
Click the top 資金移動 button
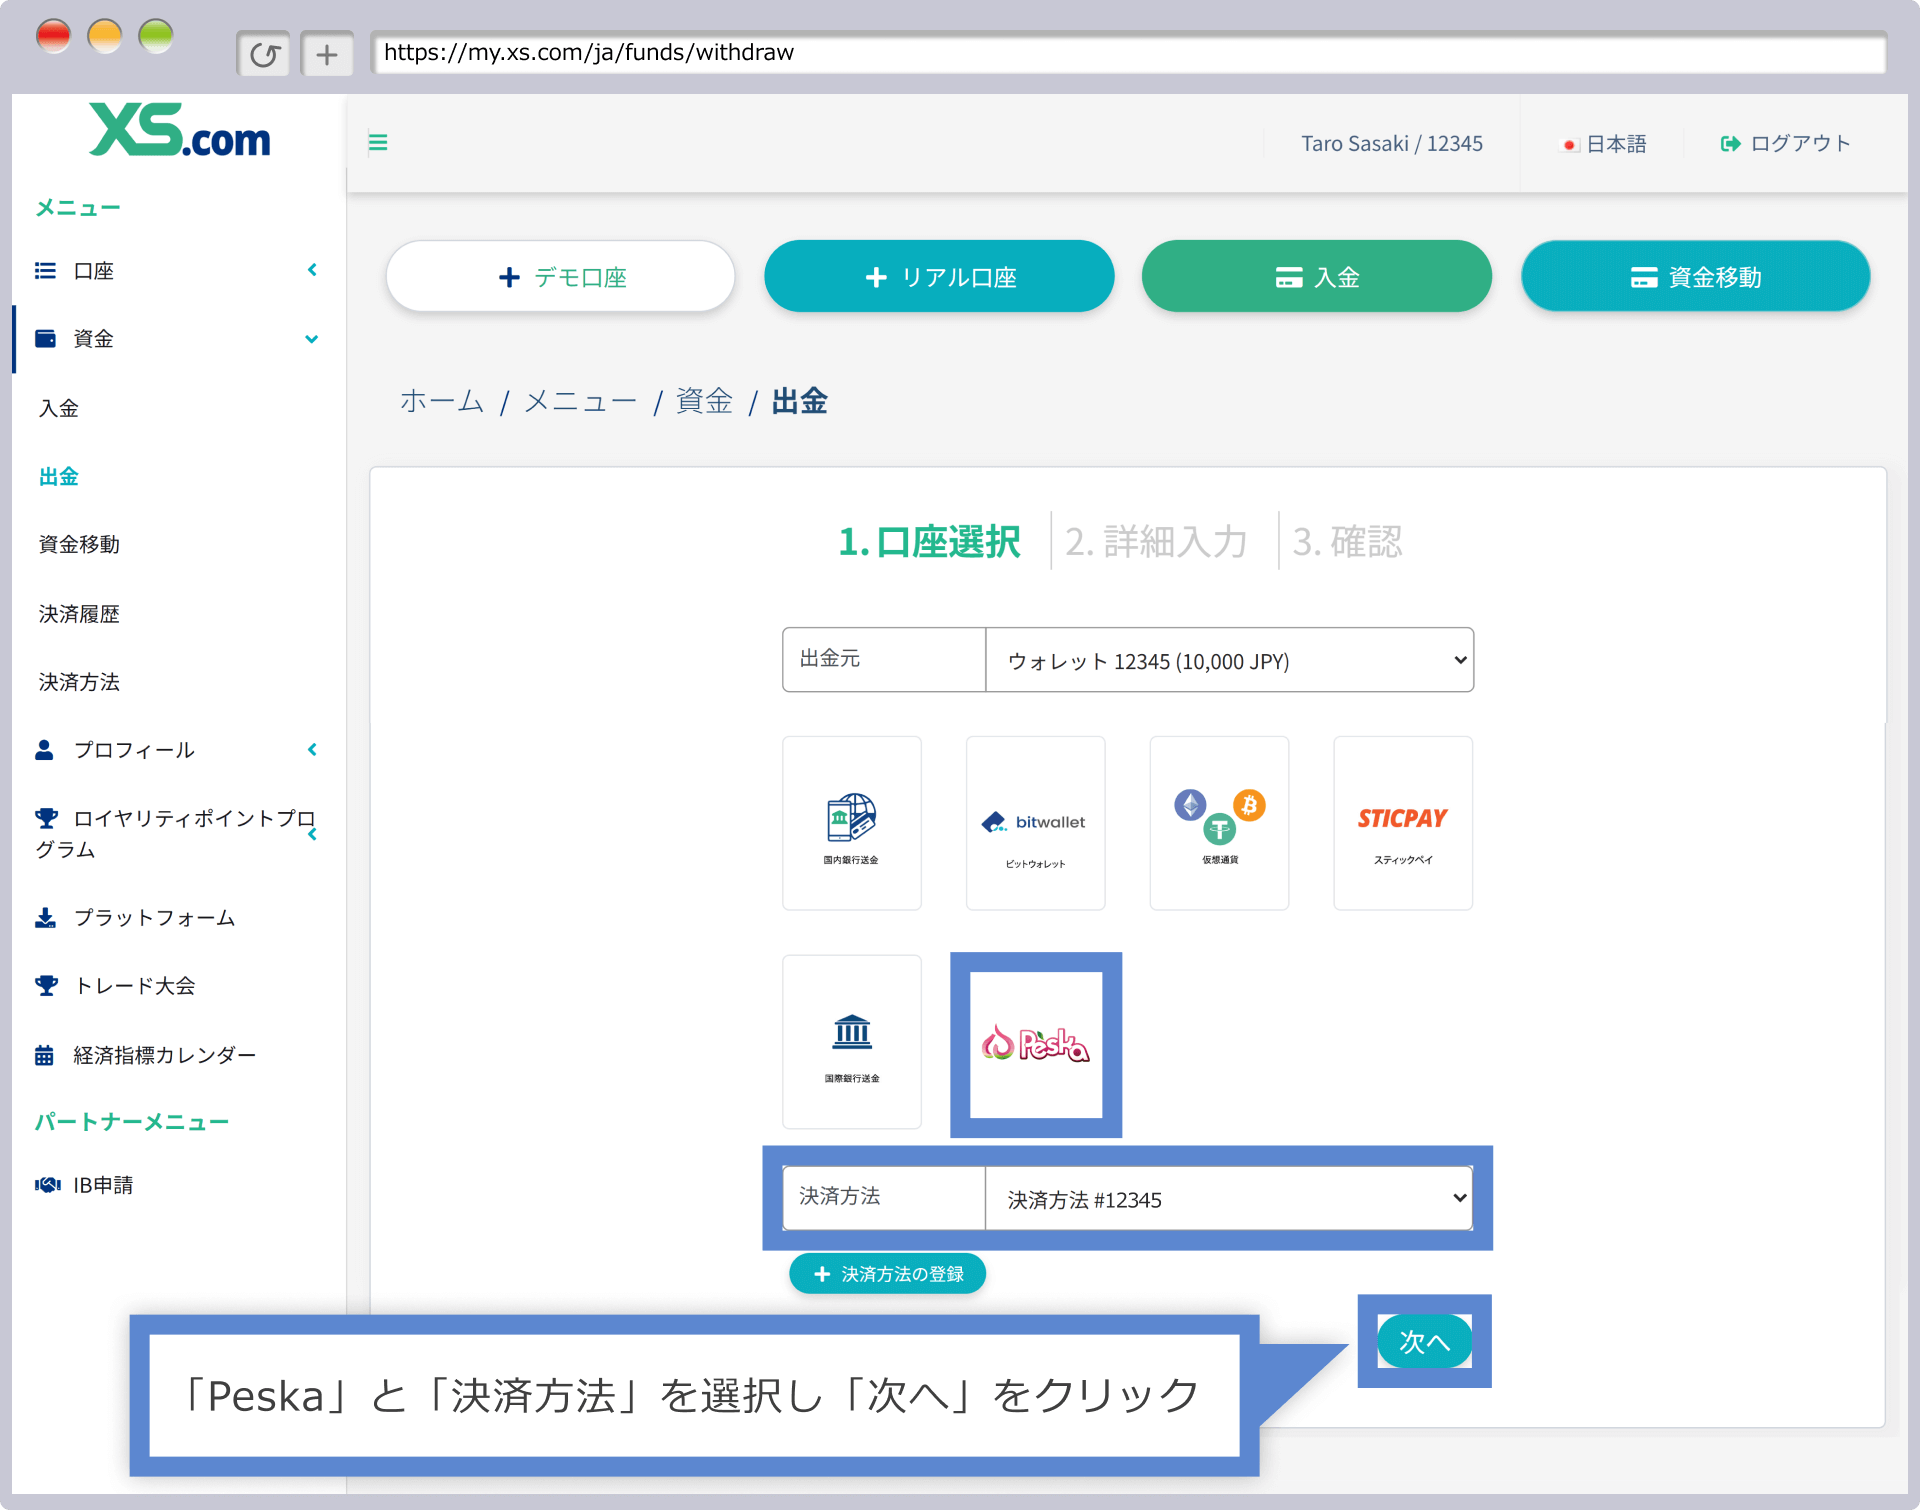click(1696, 277)
